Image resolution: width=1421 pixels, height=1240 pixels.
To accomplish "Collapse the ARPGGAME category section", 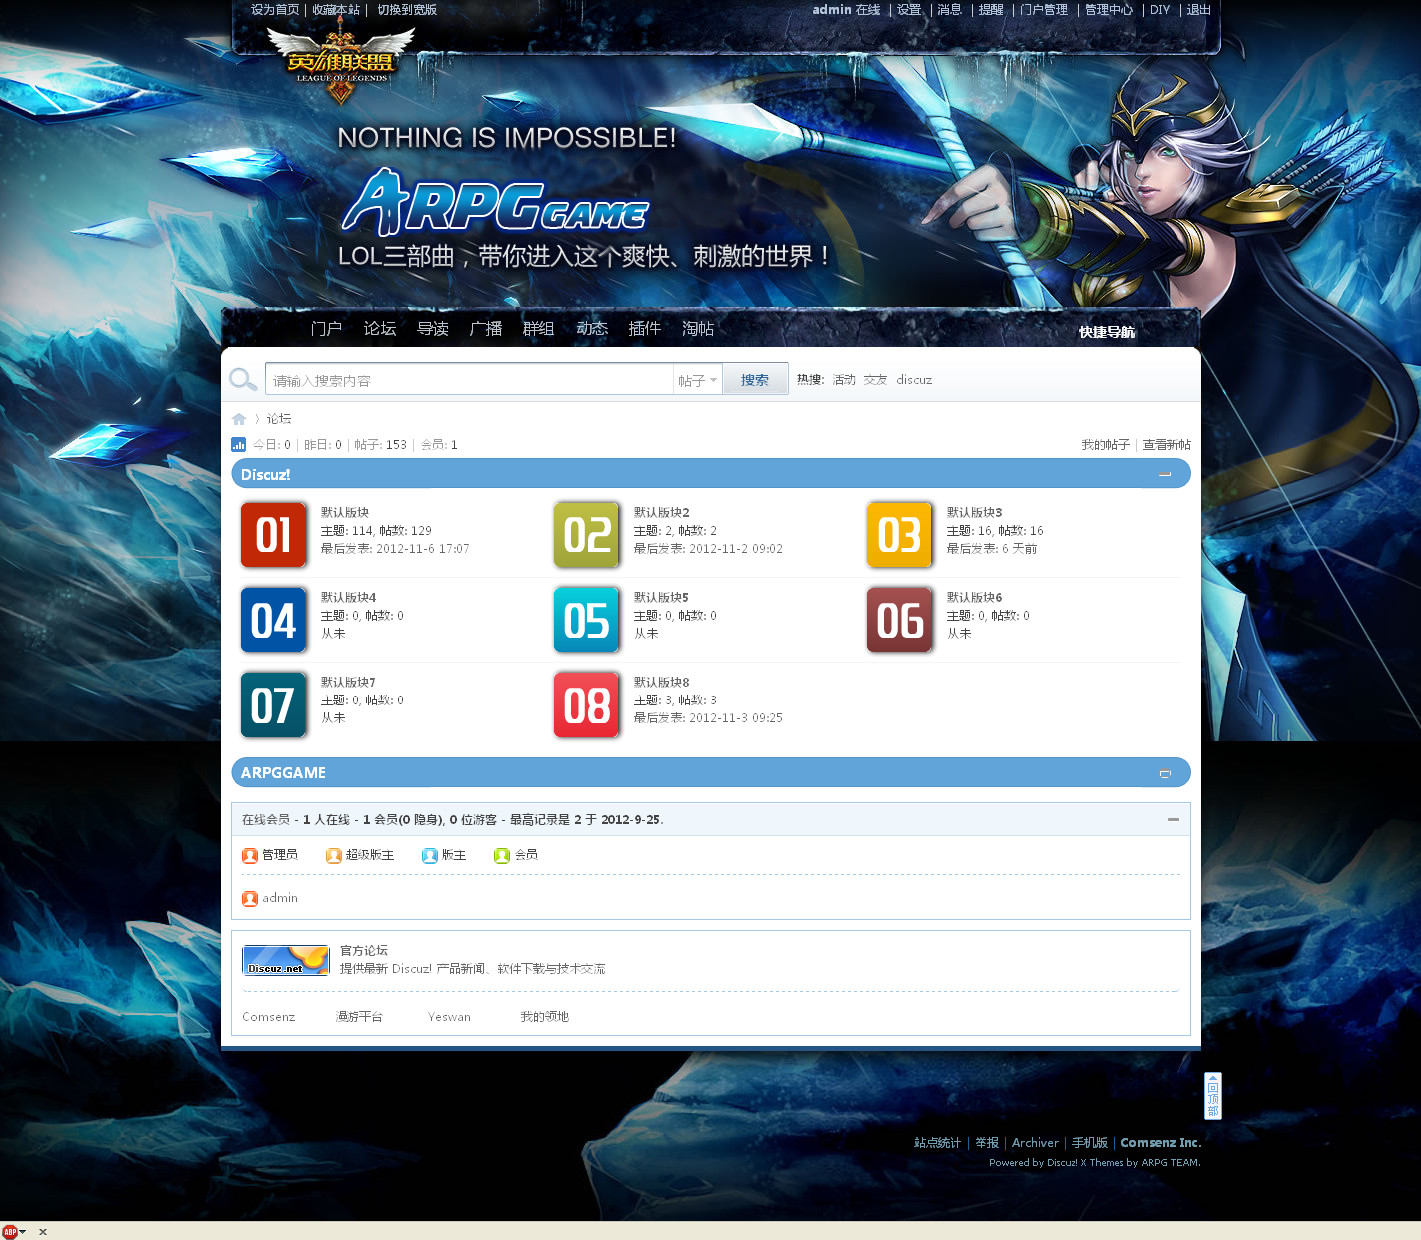I will pos(1165,773).
